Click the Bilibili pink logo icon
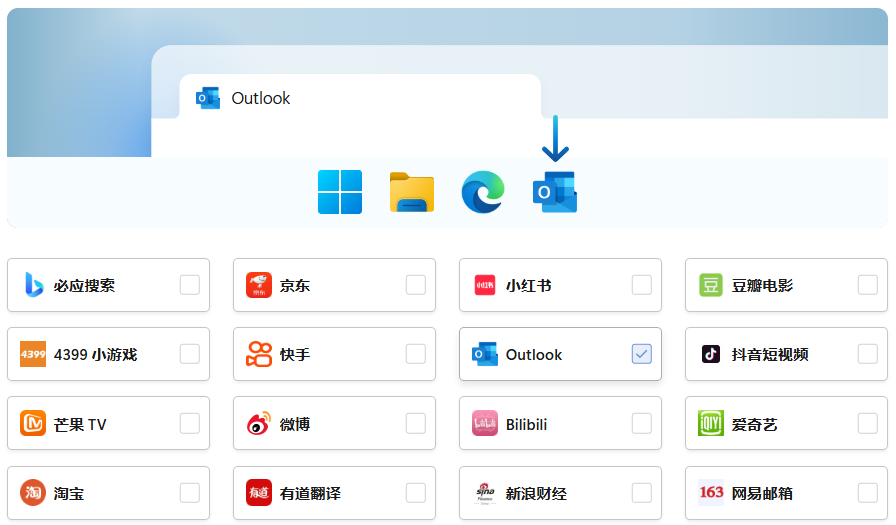The height and width of the screenshot is (525, 896). click(485, 424)
